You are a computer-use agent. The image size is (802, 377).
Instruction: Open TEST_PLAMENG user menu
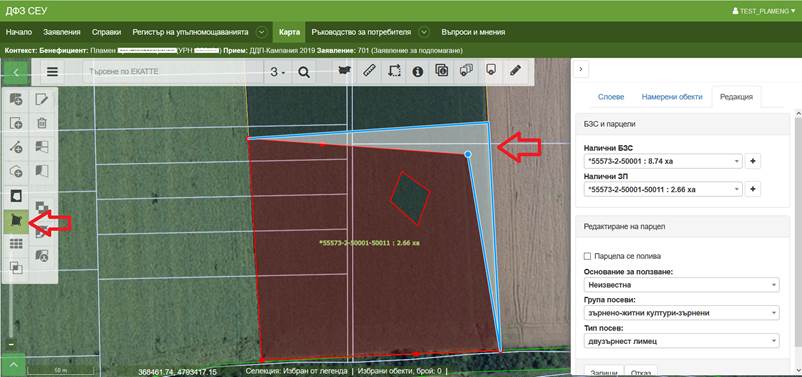coord(764,10)
